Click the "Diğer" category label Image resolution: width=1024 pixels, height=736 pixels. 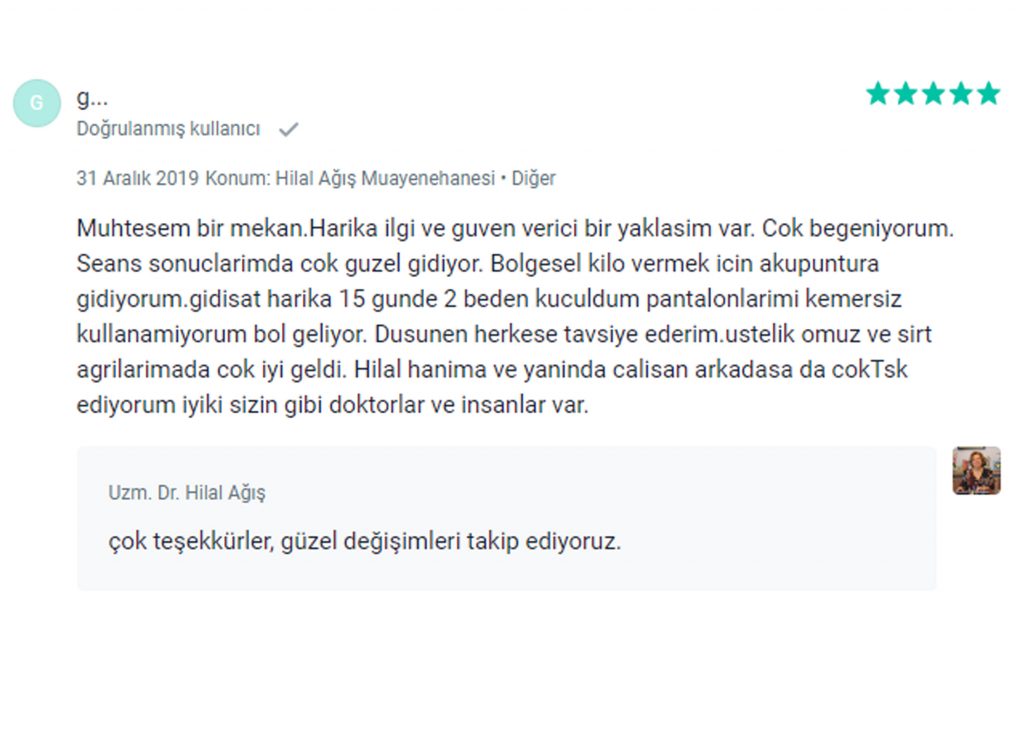tap(533, 178)
